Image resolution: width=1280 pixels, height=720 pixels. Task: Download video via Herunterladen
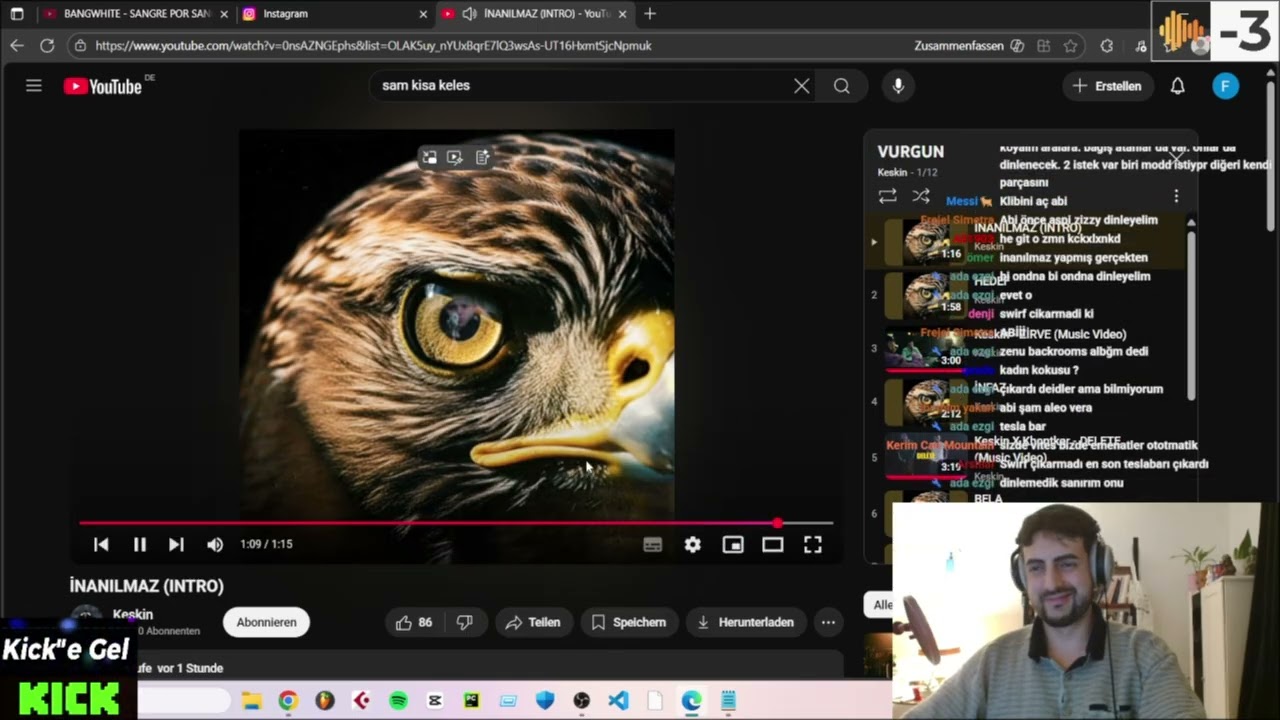745,622
